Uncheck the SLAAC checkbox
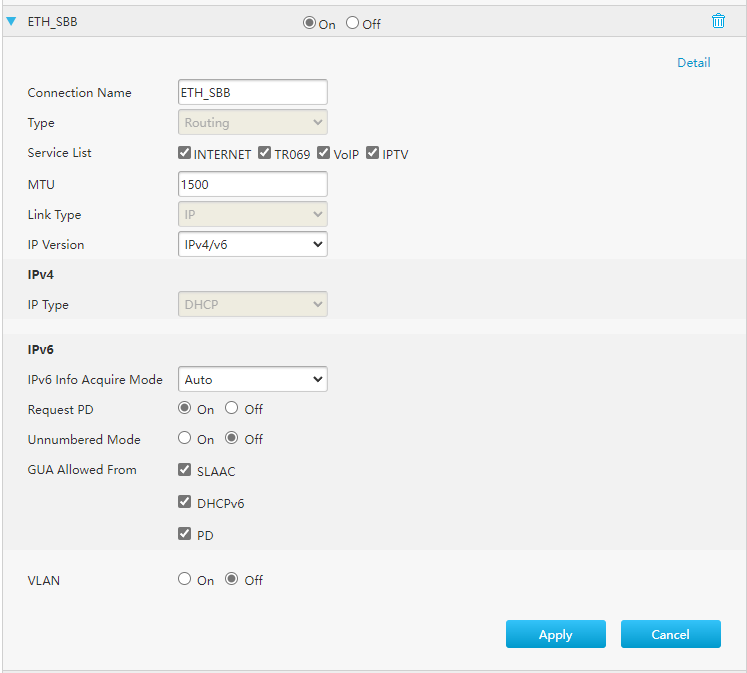 click(x=184, y=470)
